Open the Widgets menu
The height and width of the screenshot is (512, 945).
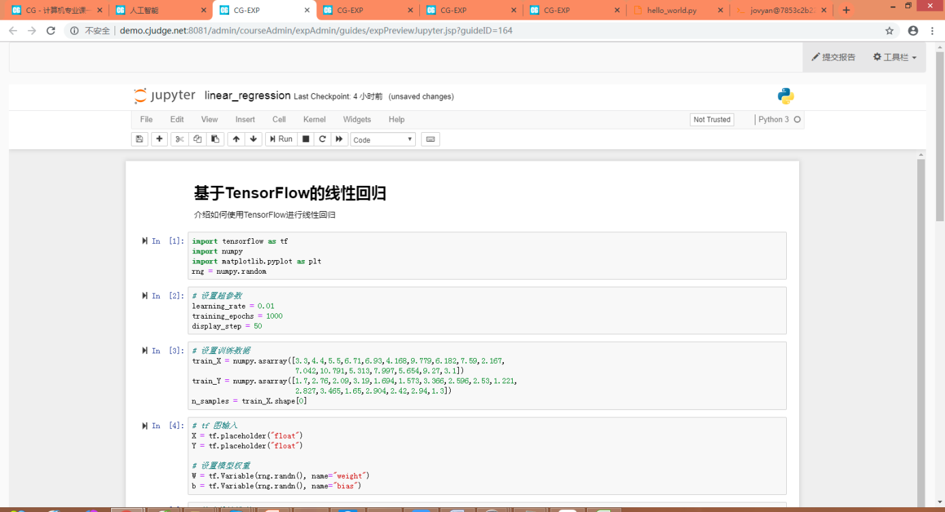pyautogui.click(x=357, y=119)
